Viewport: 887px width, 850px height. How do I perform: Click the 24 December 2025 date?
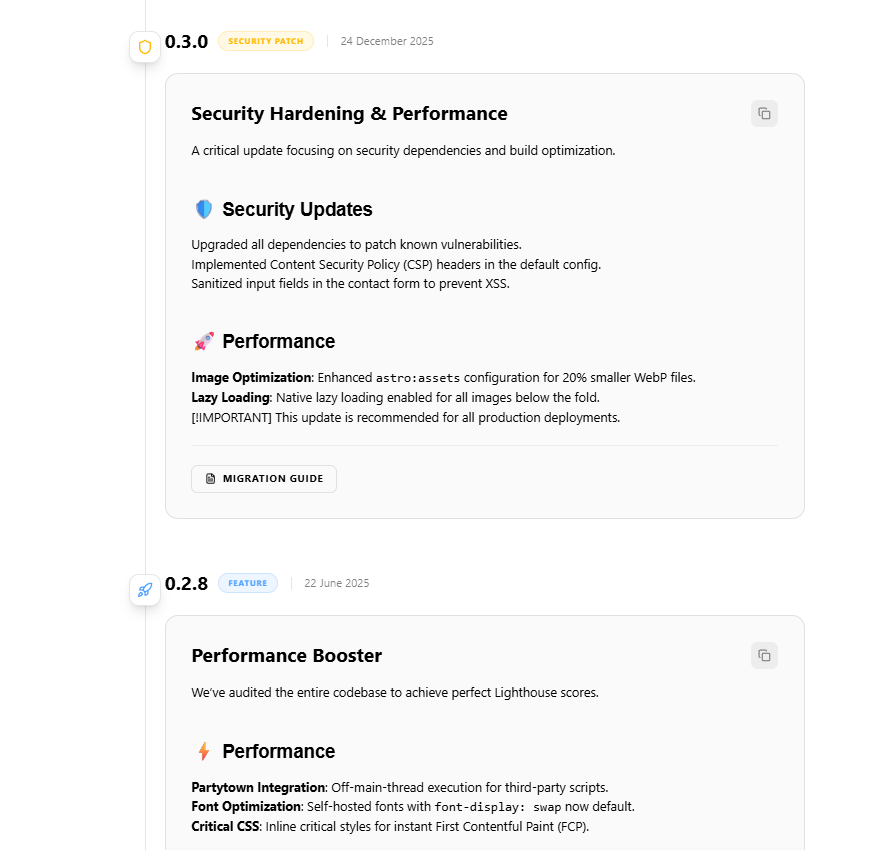pos(387,41)
